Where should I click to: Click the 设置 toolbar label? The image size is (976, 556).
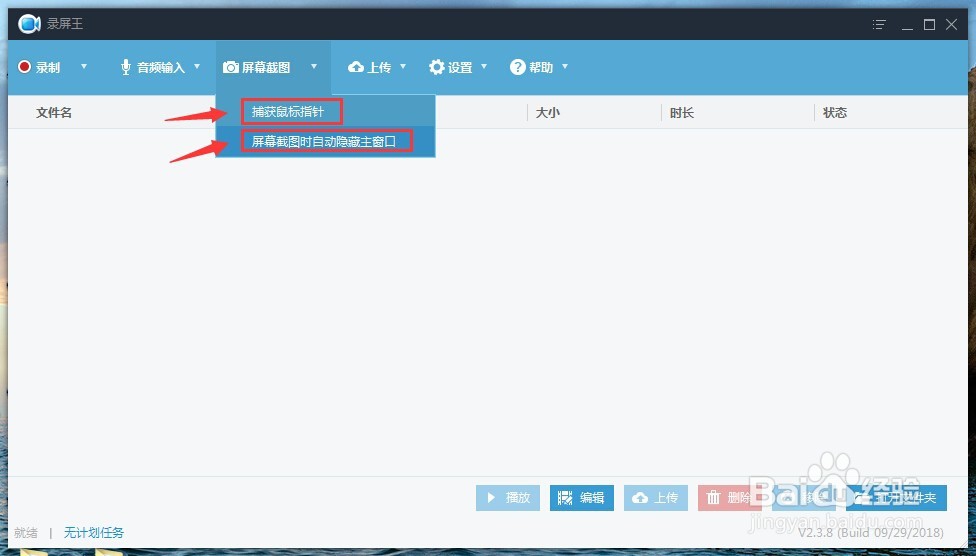point(461,68)
